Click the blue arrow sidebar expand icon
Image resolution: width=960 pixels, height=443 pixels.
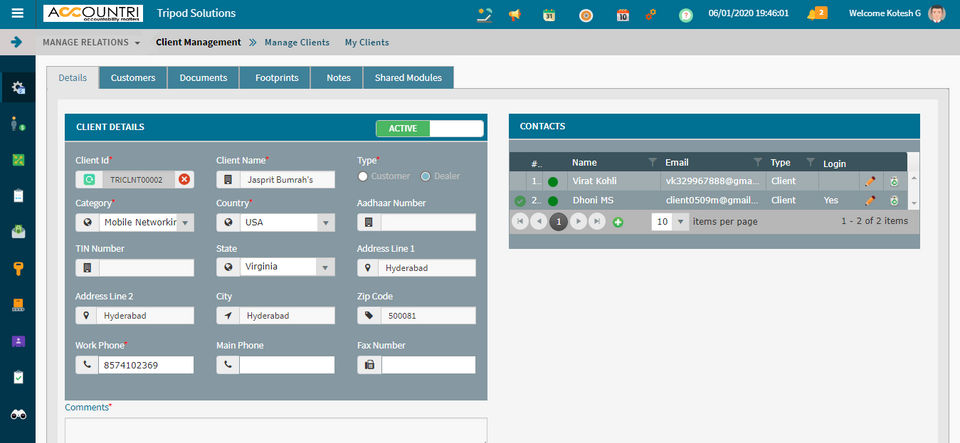point(17,42)
